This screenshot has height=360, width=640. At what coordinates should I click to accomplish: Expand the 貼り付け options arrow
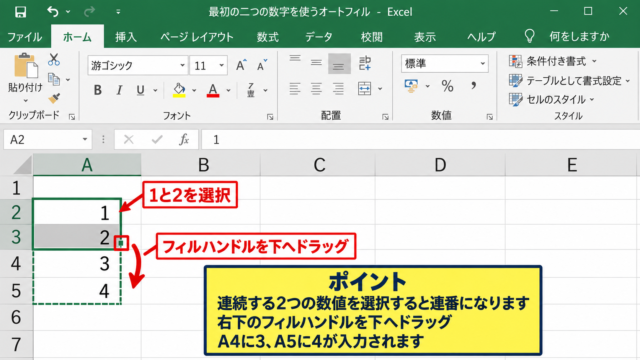(25, 100)
